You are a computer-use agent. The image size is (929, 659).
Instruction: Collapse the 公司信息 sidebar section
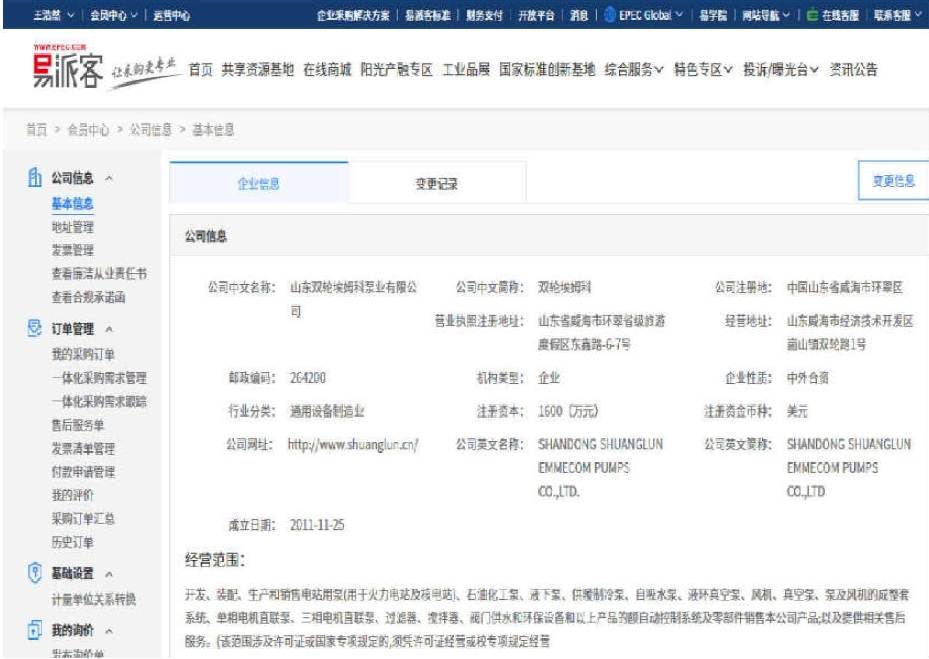(x=109, y=178)
